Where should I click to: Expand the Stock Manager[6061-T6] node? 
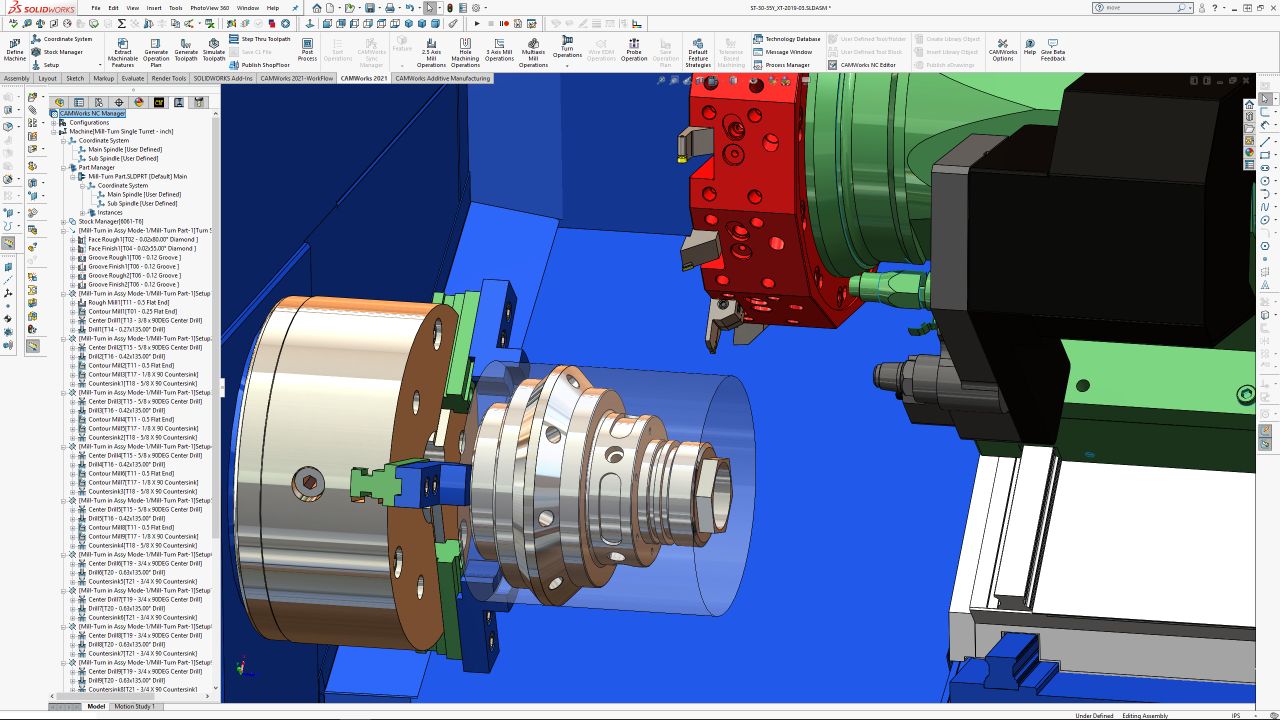coord(63,222)
